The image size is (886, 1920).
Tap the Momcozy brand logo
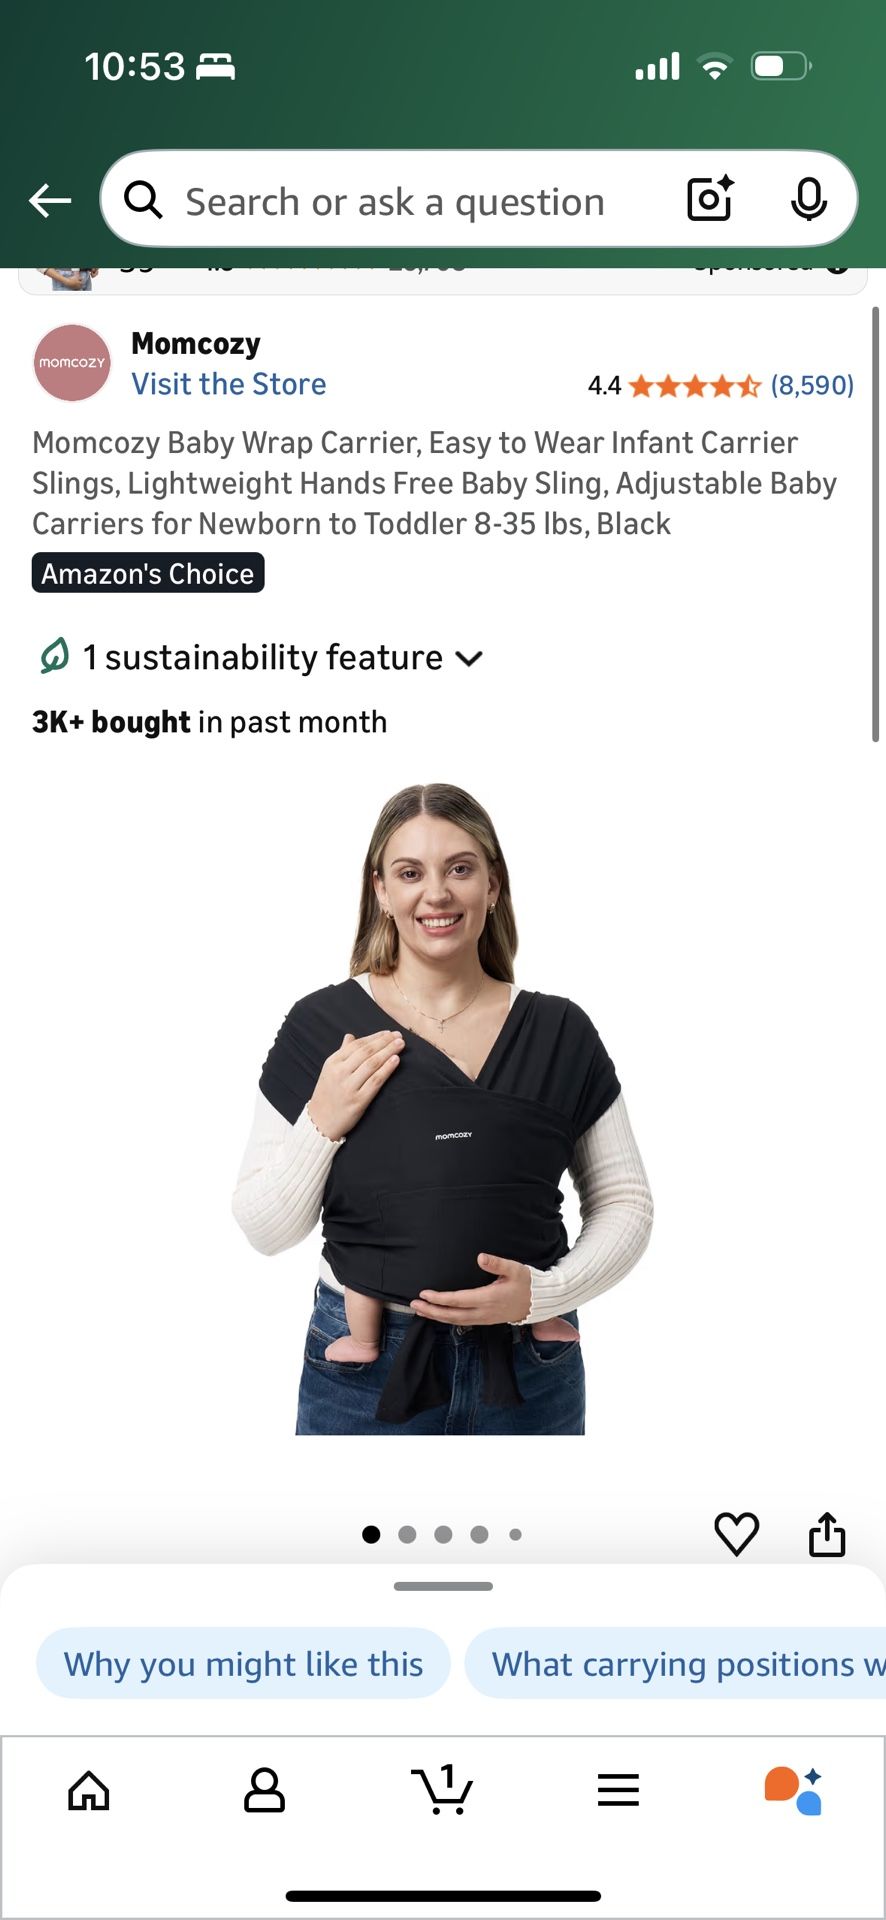pos(72,363)
